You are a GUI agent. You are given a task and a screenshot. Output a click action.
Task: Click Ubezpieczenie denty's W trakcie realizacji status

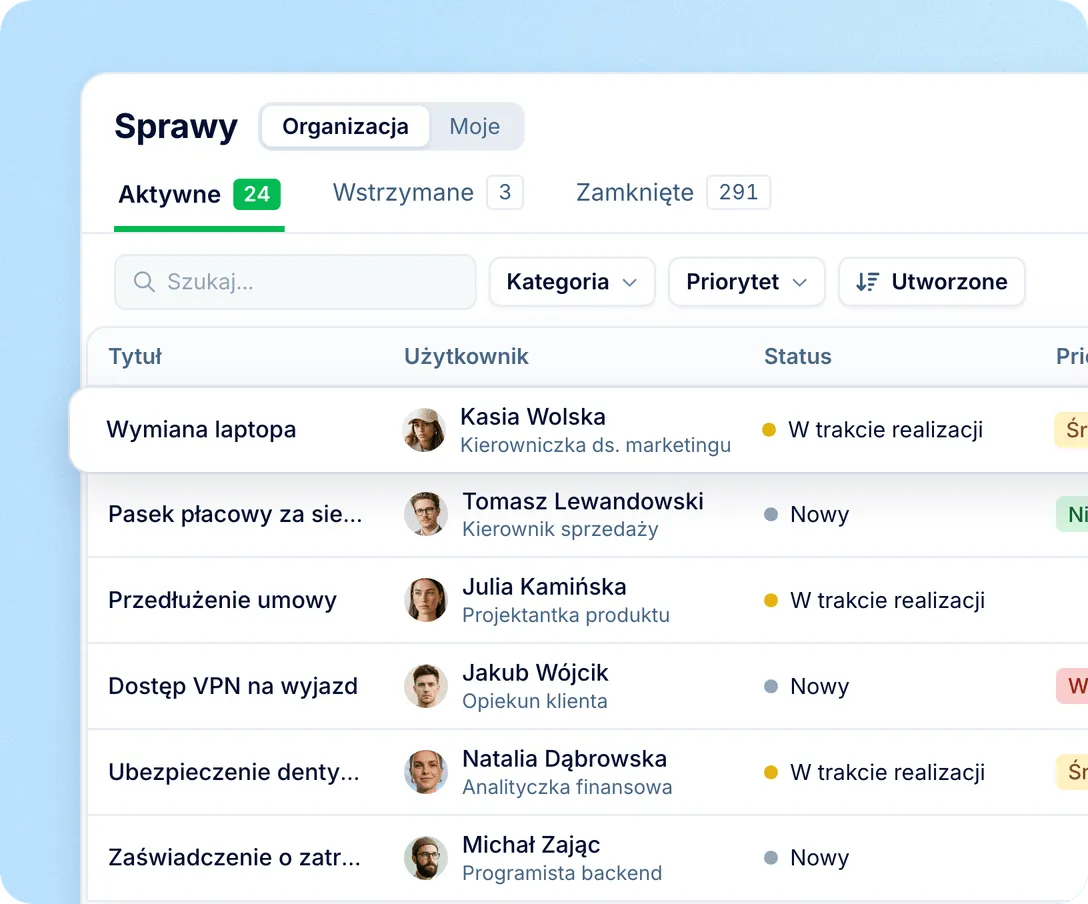[874, 771]
